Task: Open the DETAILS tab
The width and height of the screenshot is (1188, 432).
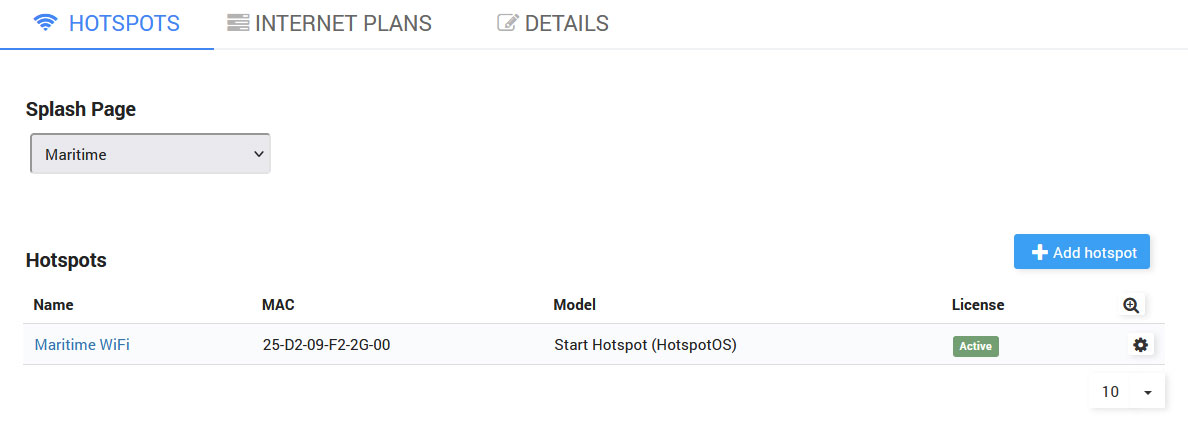Action: (566, 23)
